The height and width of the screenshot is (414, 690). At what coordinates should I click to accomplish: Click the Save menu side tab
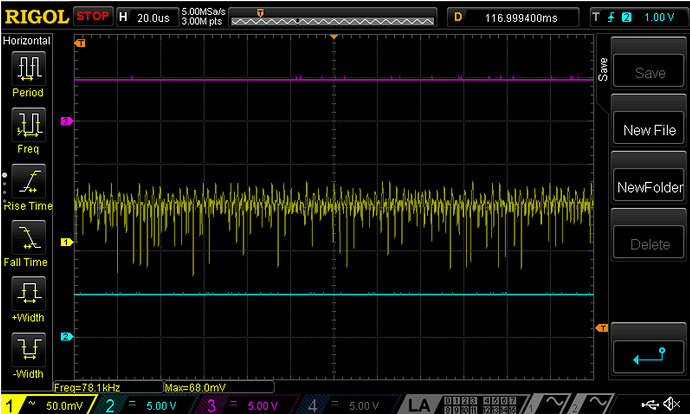click(603, 70)
